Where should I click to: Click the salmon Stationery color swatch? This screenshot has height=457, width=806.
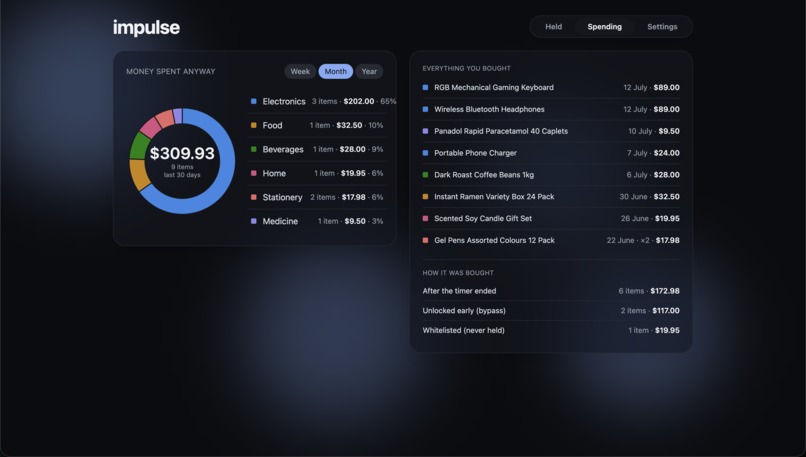(x=253, y=197)
